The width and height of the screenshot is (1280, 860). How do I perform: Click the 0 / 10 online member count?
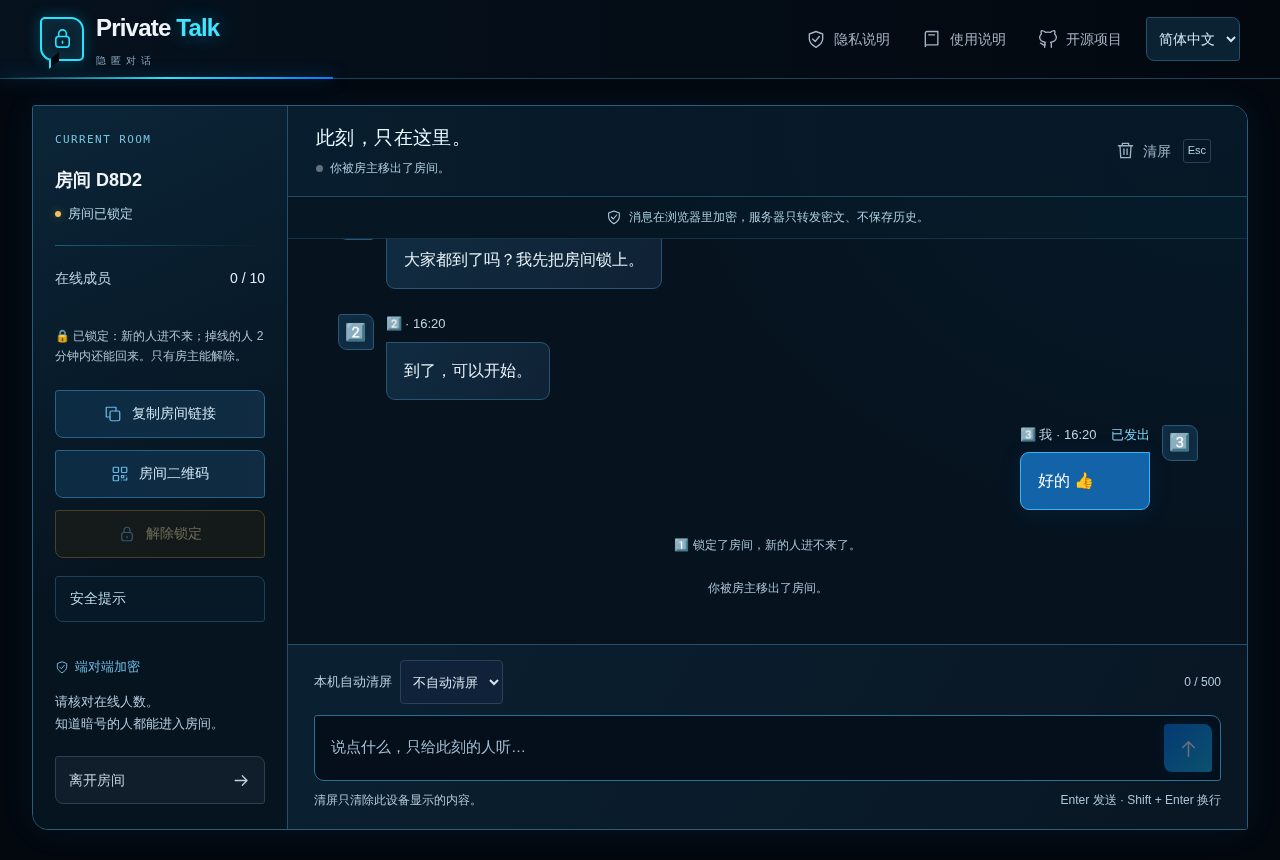[x=247, y=278]
